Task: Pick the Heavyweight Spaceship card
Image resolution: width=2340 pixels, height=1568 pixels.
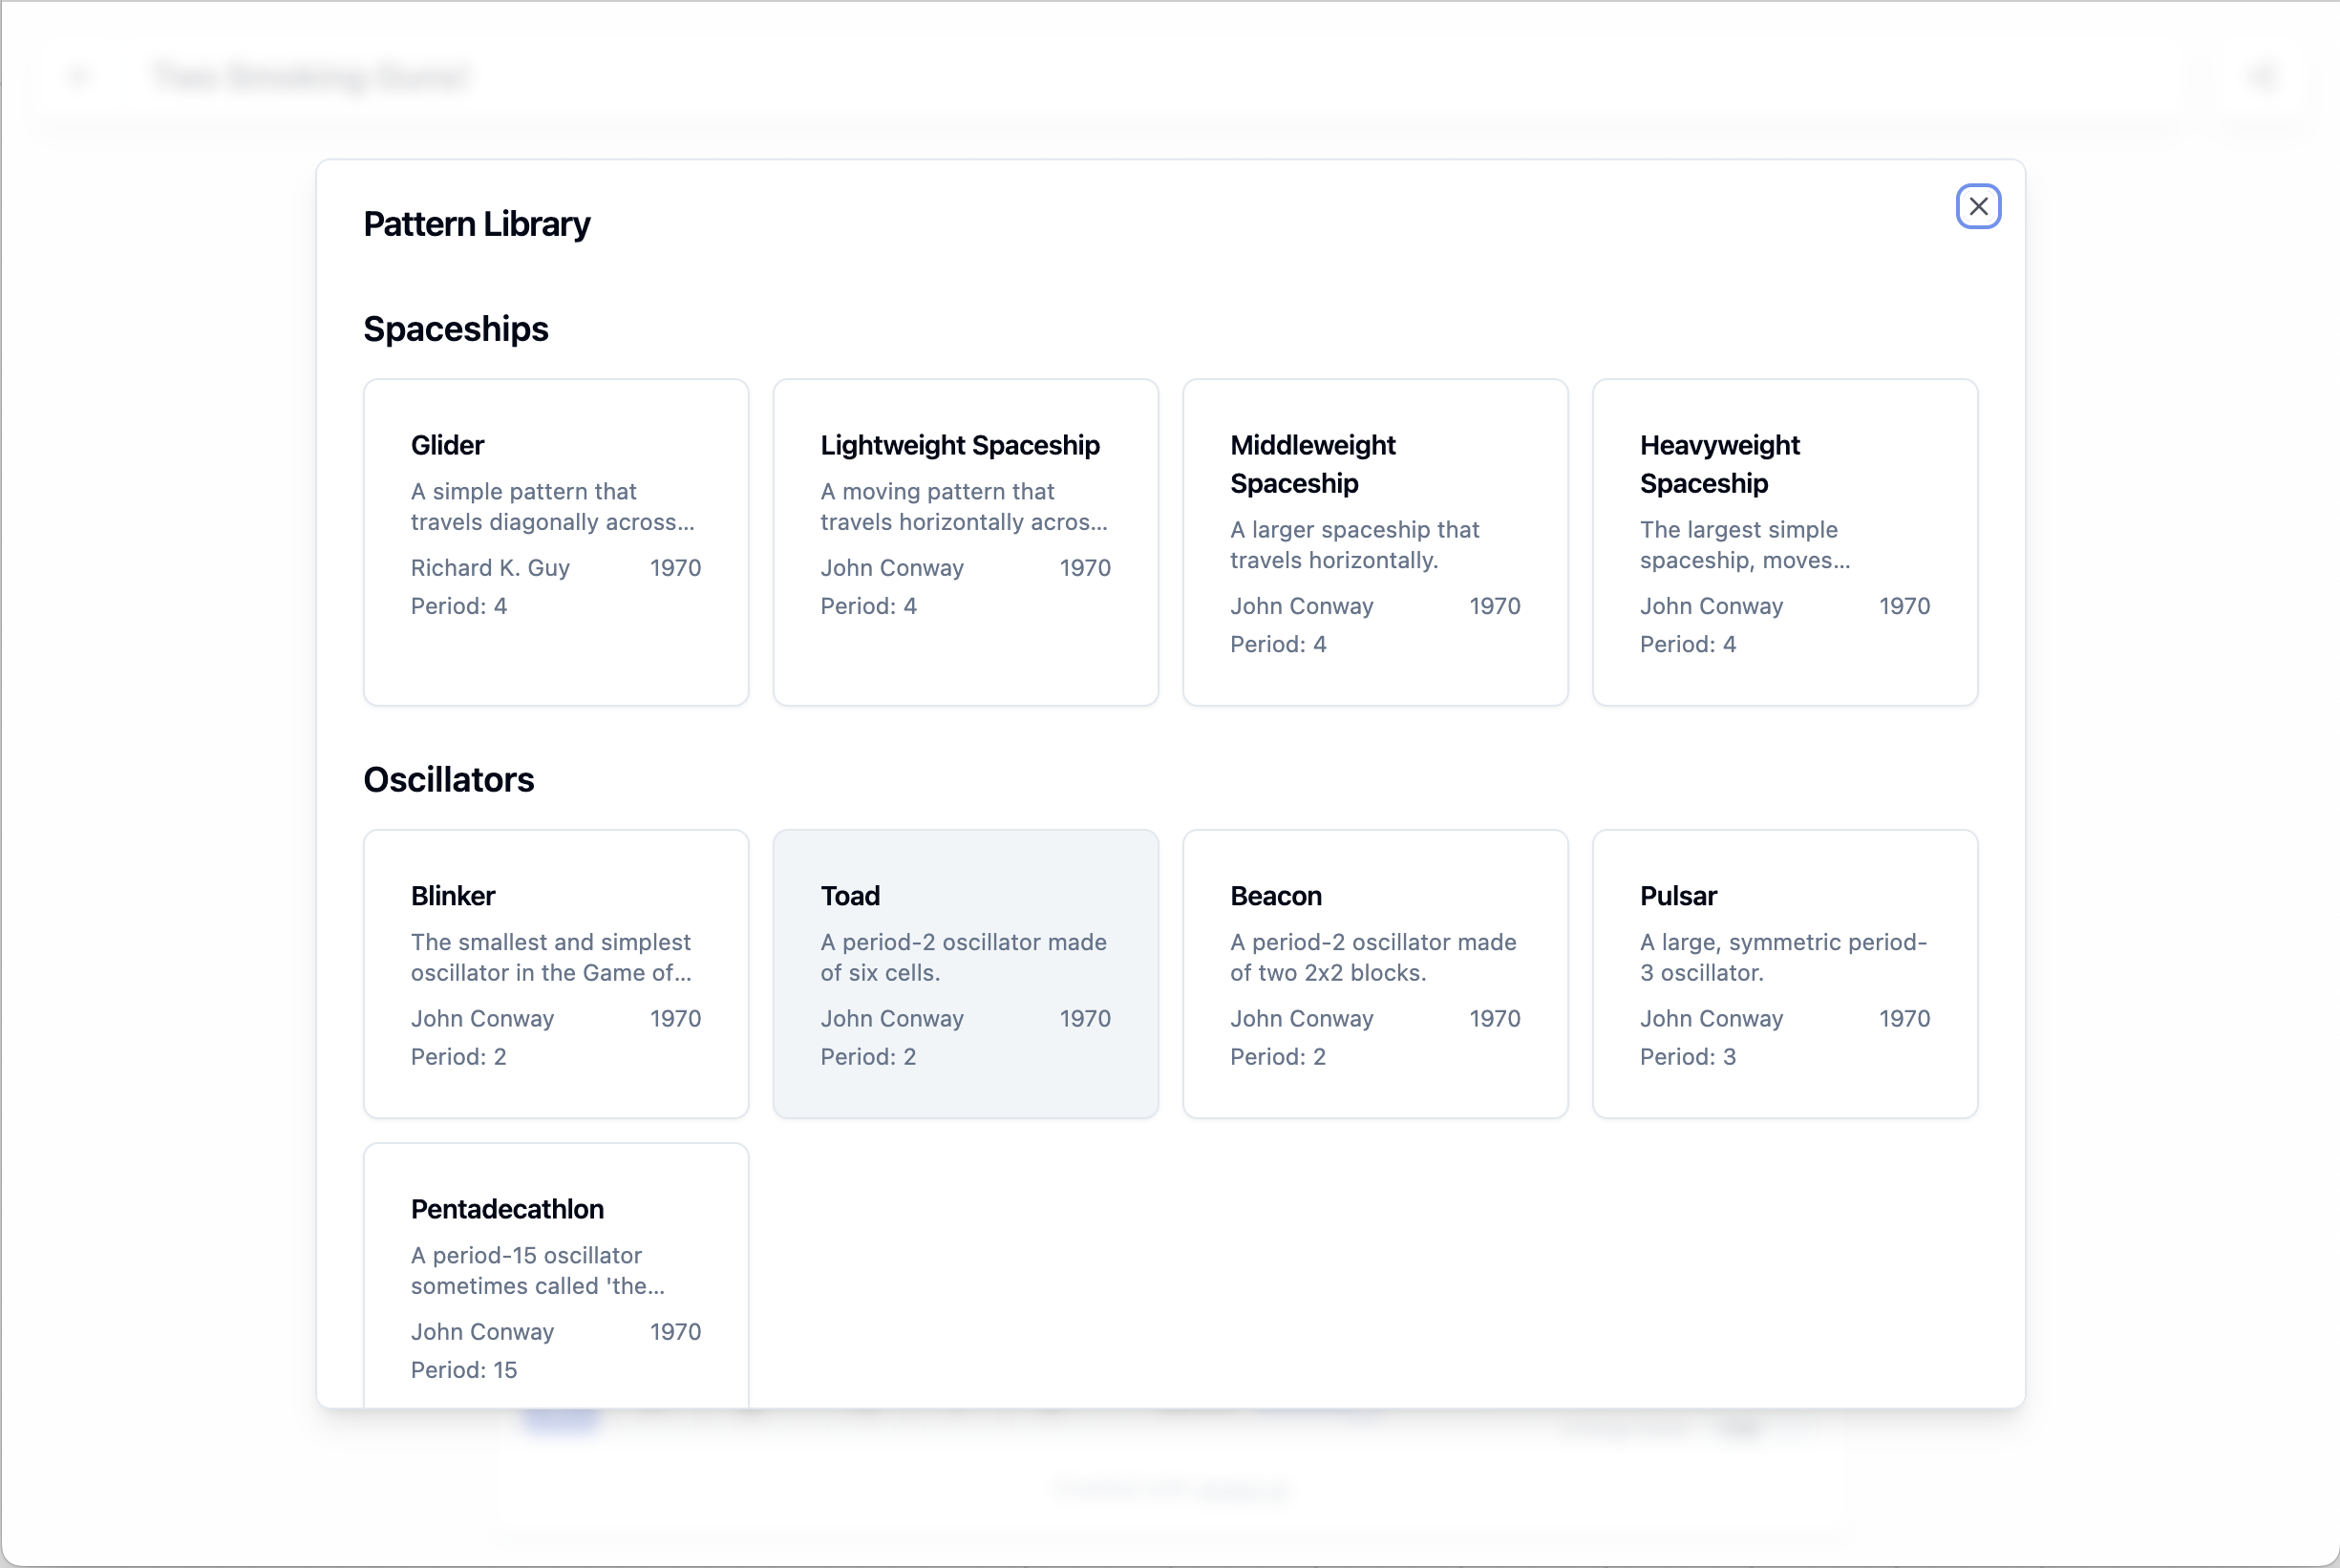Action: click(x=1784, y=542)
